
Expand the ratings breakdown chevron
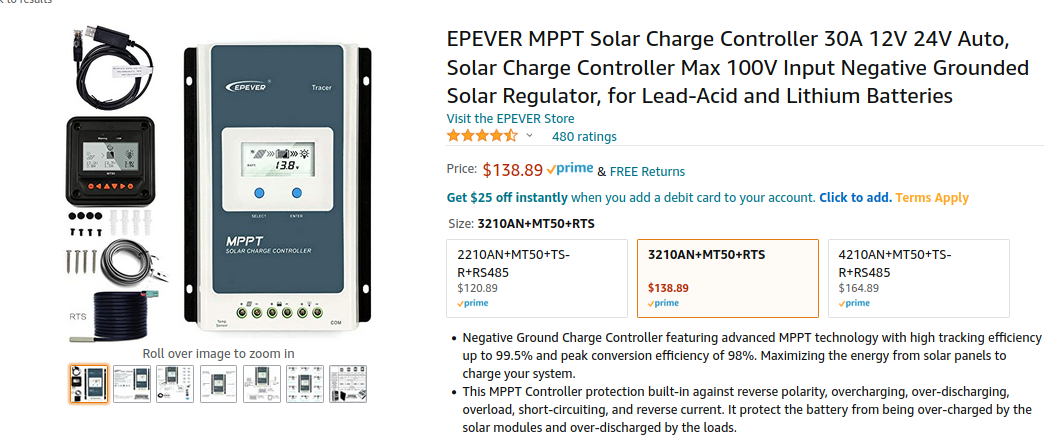(x=530, y=136)
